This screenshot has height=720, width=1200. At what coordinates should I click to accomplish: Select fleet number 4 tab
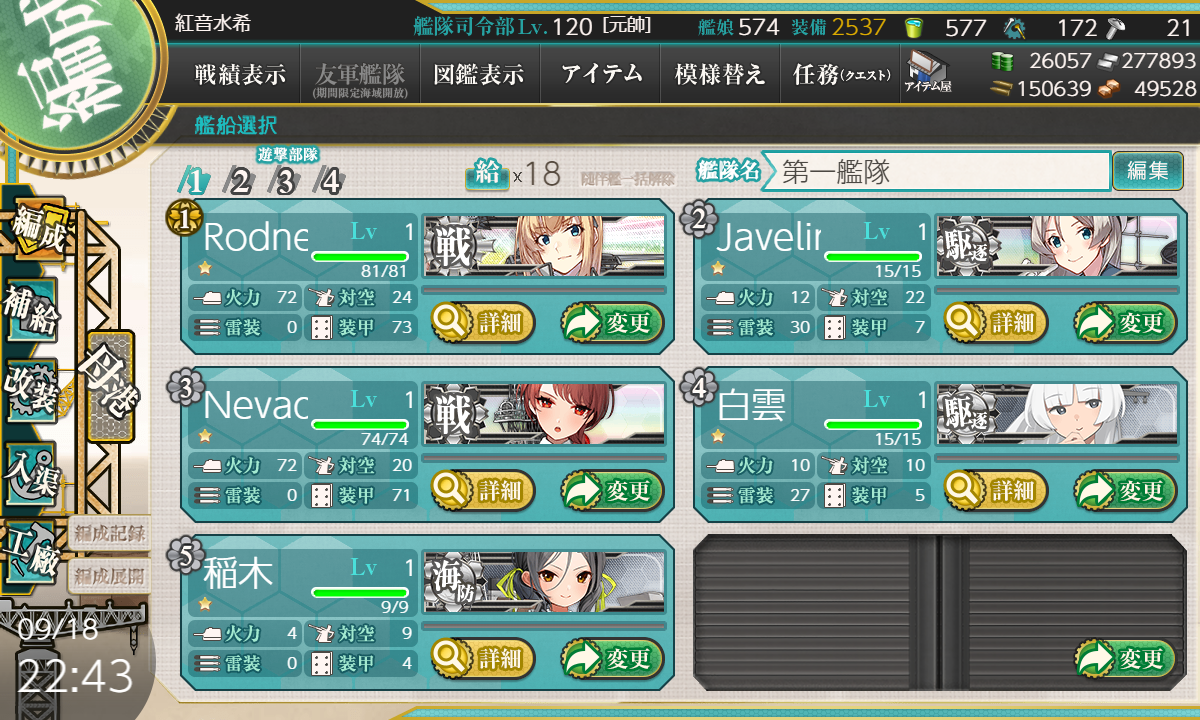[x=329, y=181]
